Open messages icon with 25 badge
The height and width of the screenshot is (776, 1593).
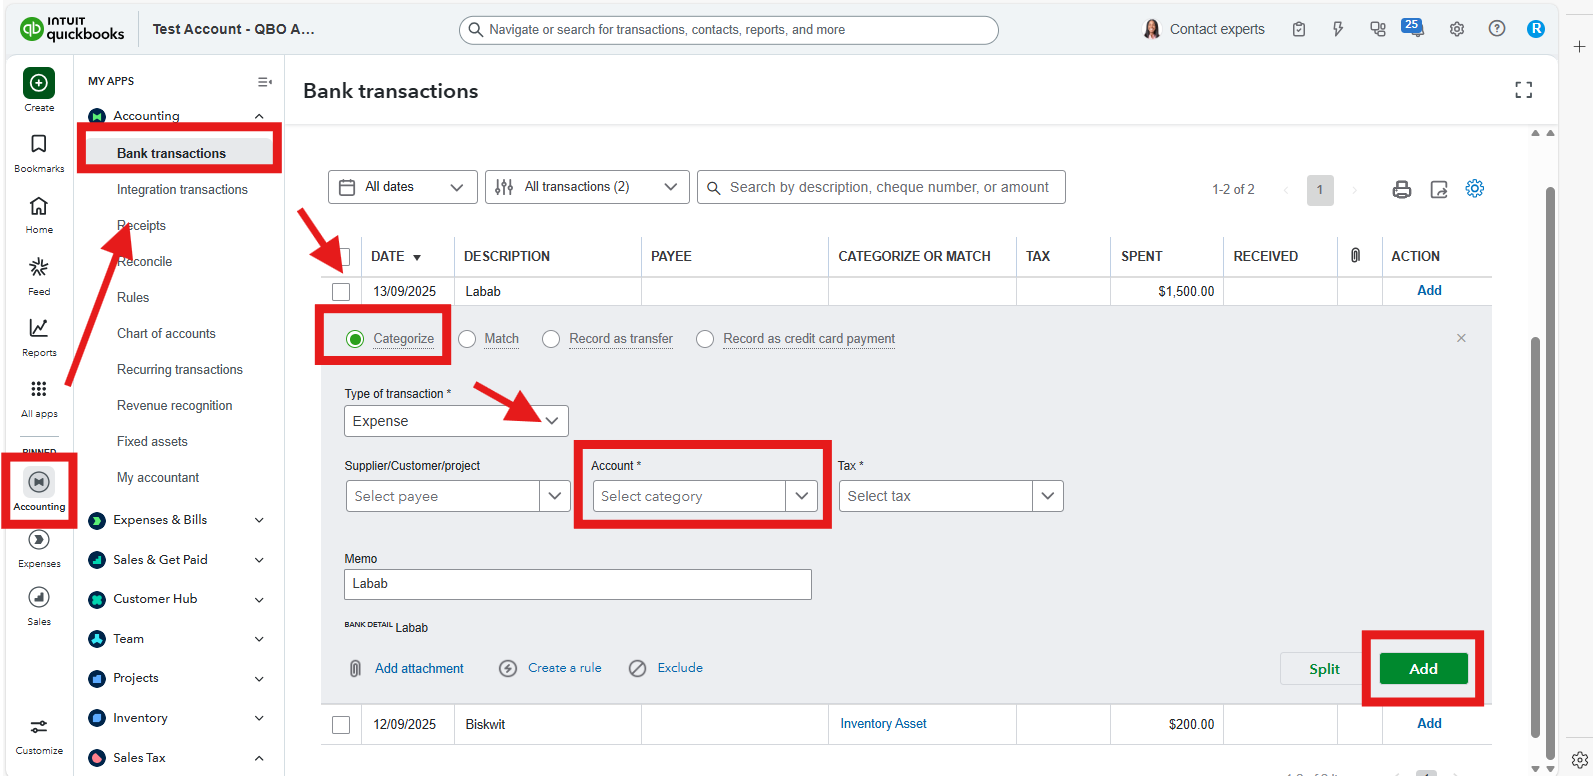(1413, 28)
